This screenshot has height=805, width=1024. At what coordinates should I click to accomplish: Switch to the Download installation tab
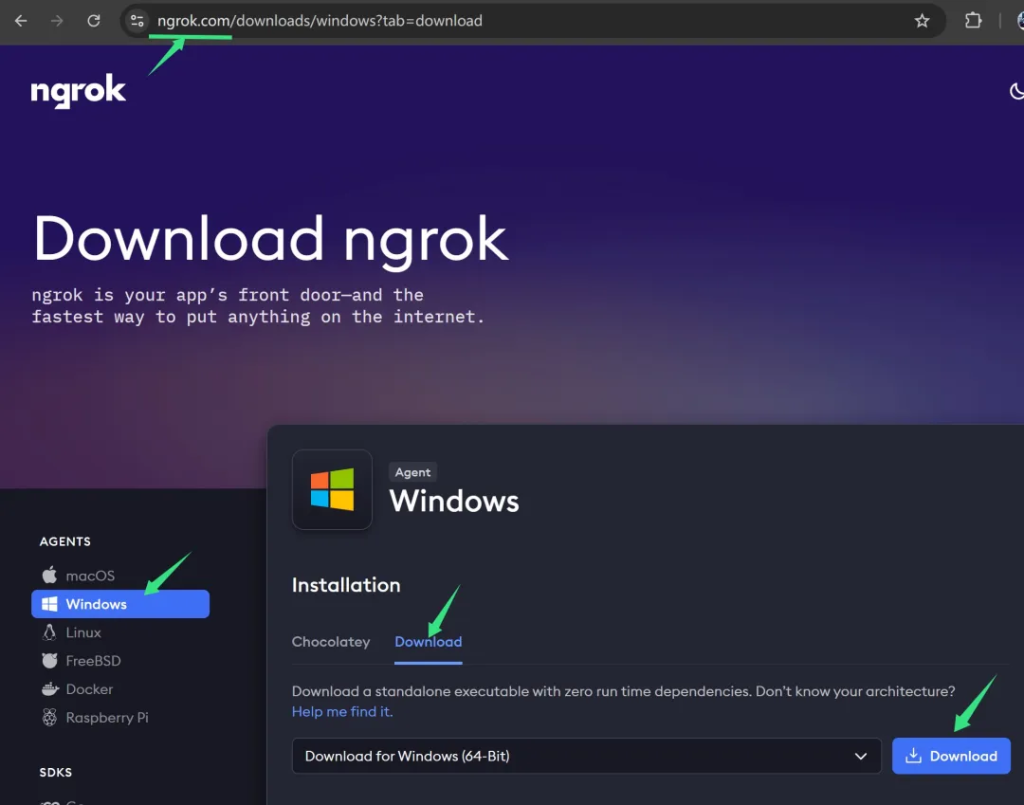coord(428,642)
